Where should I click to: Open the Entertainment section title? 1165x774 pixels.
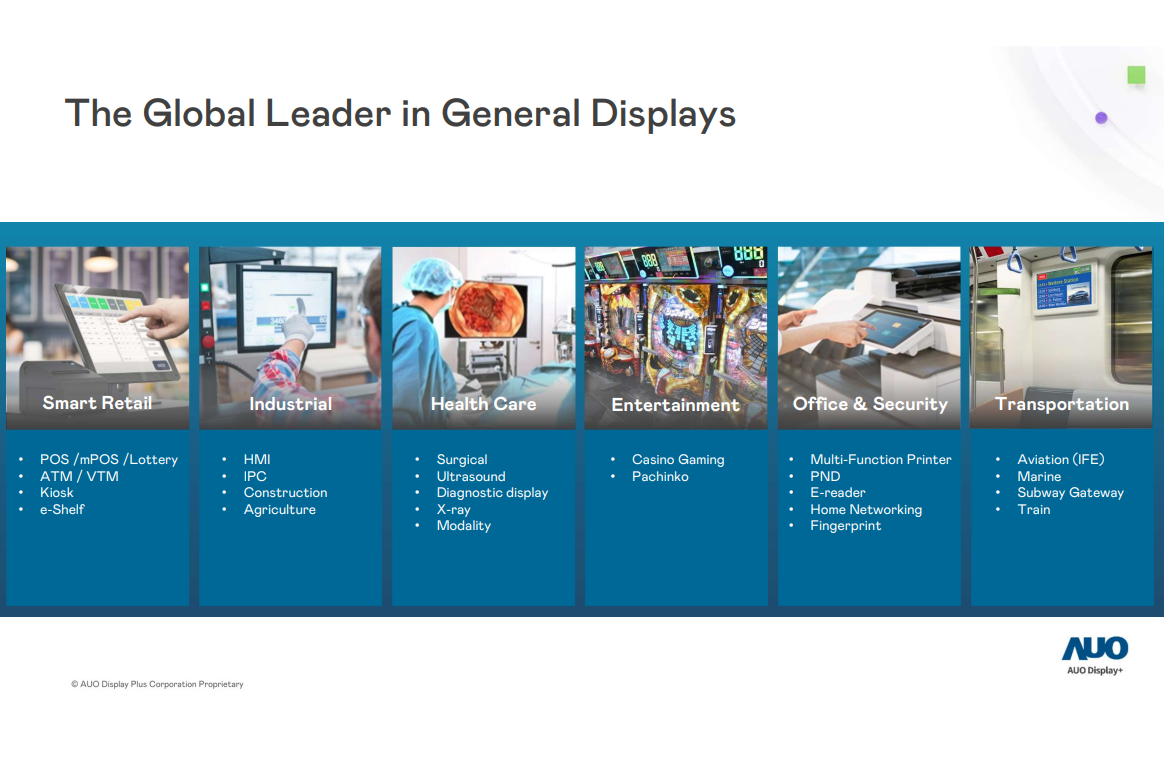(x=675, y=404)
